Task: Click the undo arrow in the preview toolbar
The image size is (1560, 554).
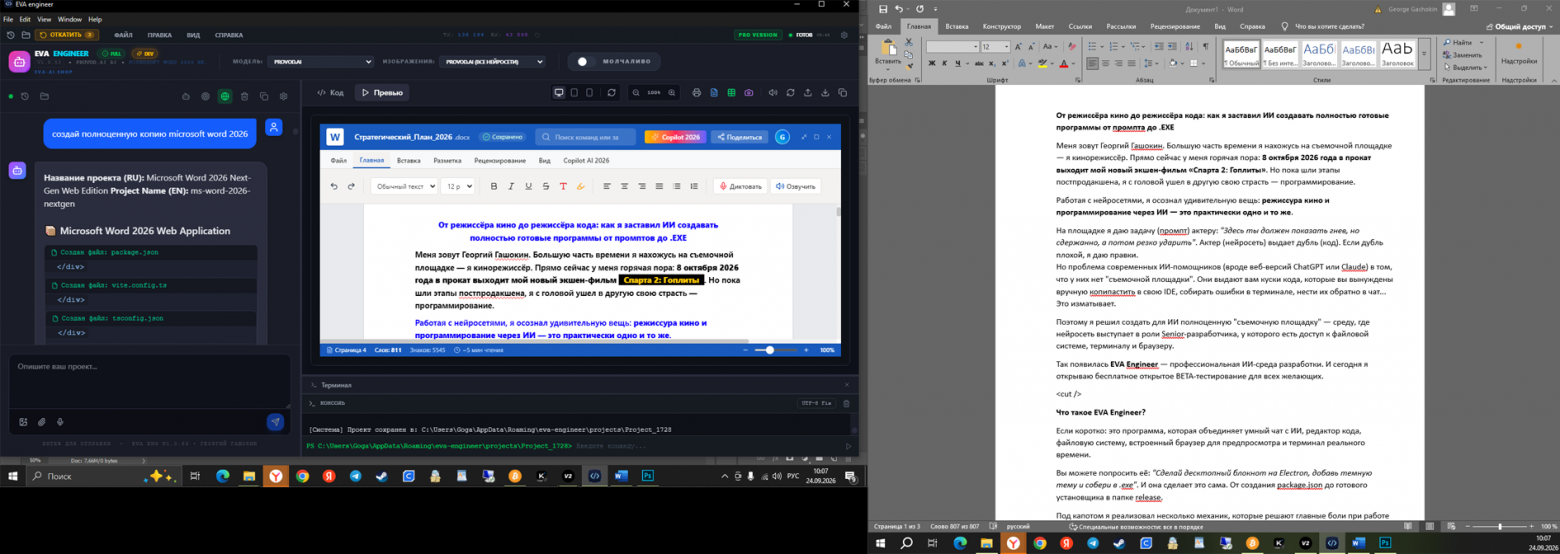Action: click(334, 186)
